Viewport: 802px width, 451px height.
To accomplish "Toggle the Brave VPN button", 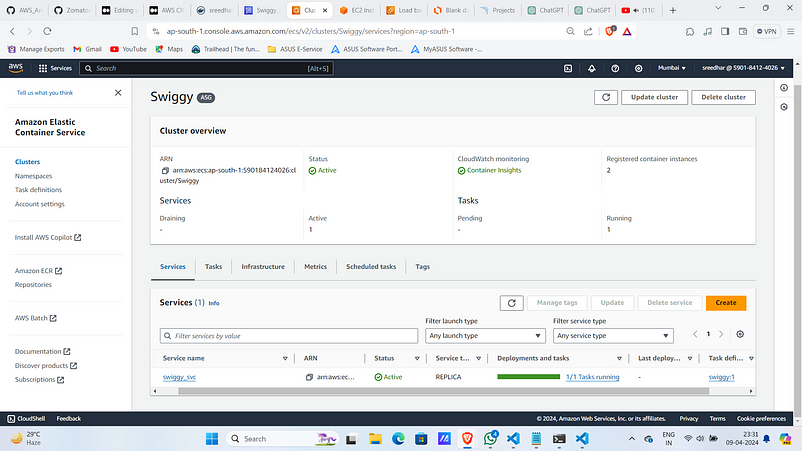I will point(767,31).
